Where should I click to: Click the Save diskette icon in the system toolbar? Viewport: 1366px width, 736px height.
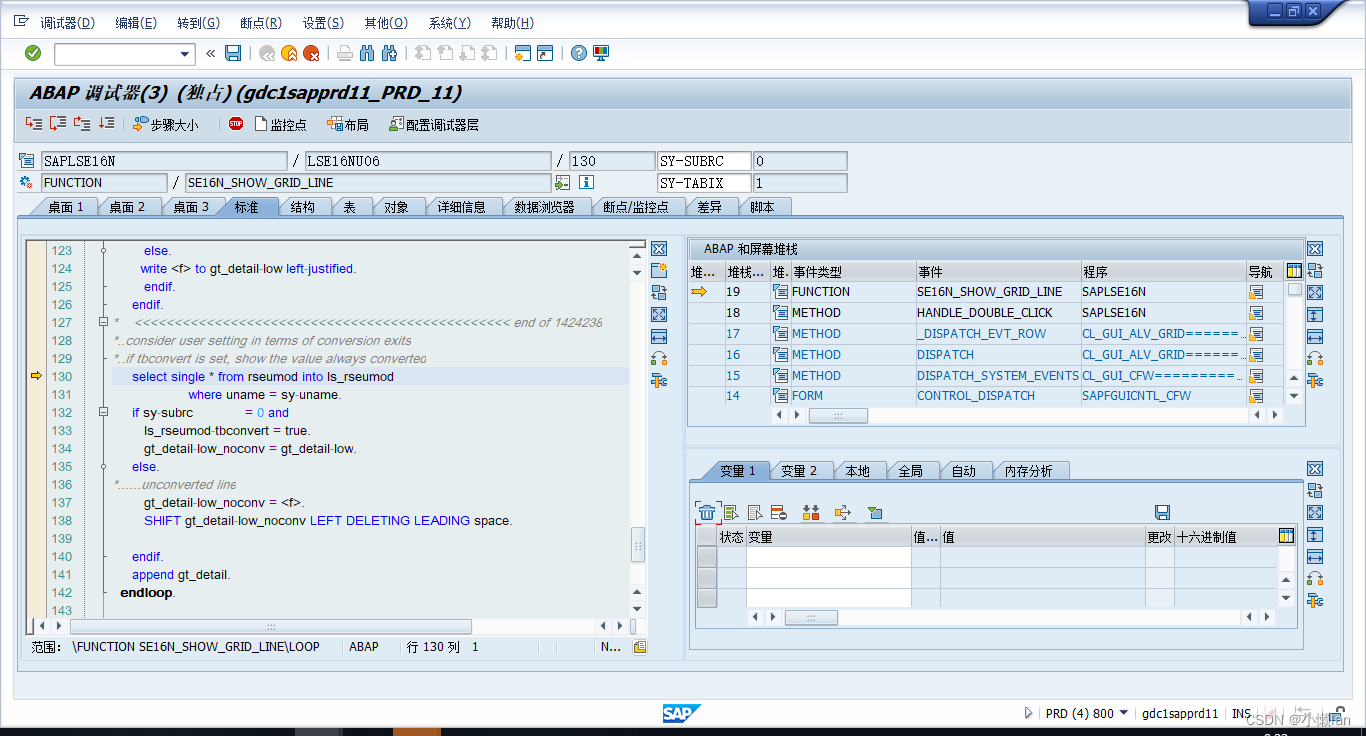(233, 53)
